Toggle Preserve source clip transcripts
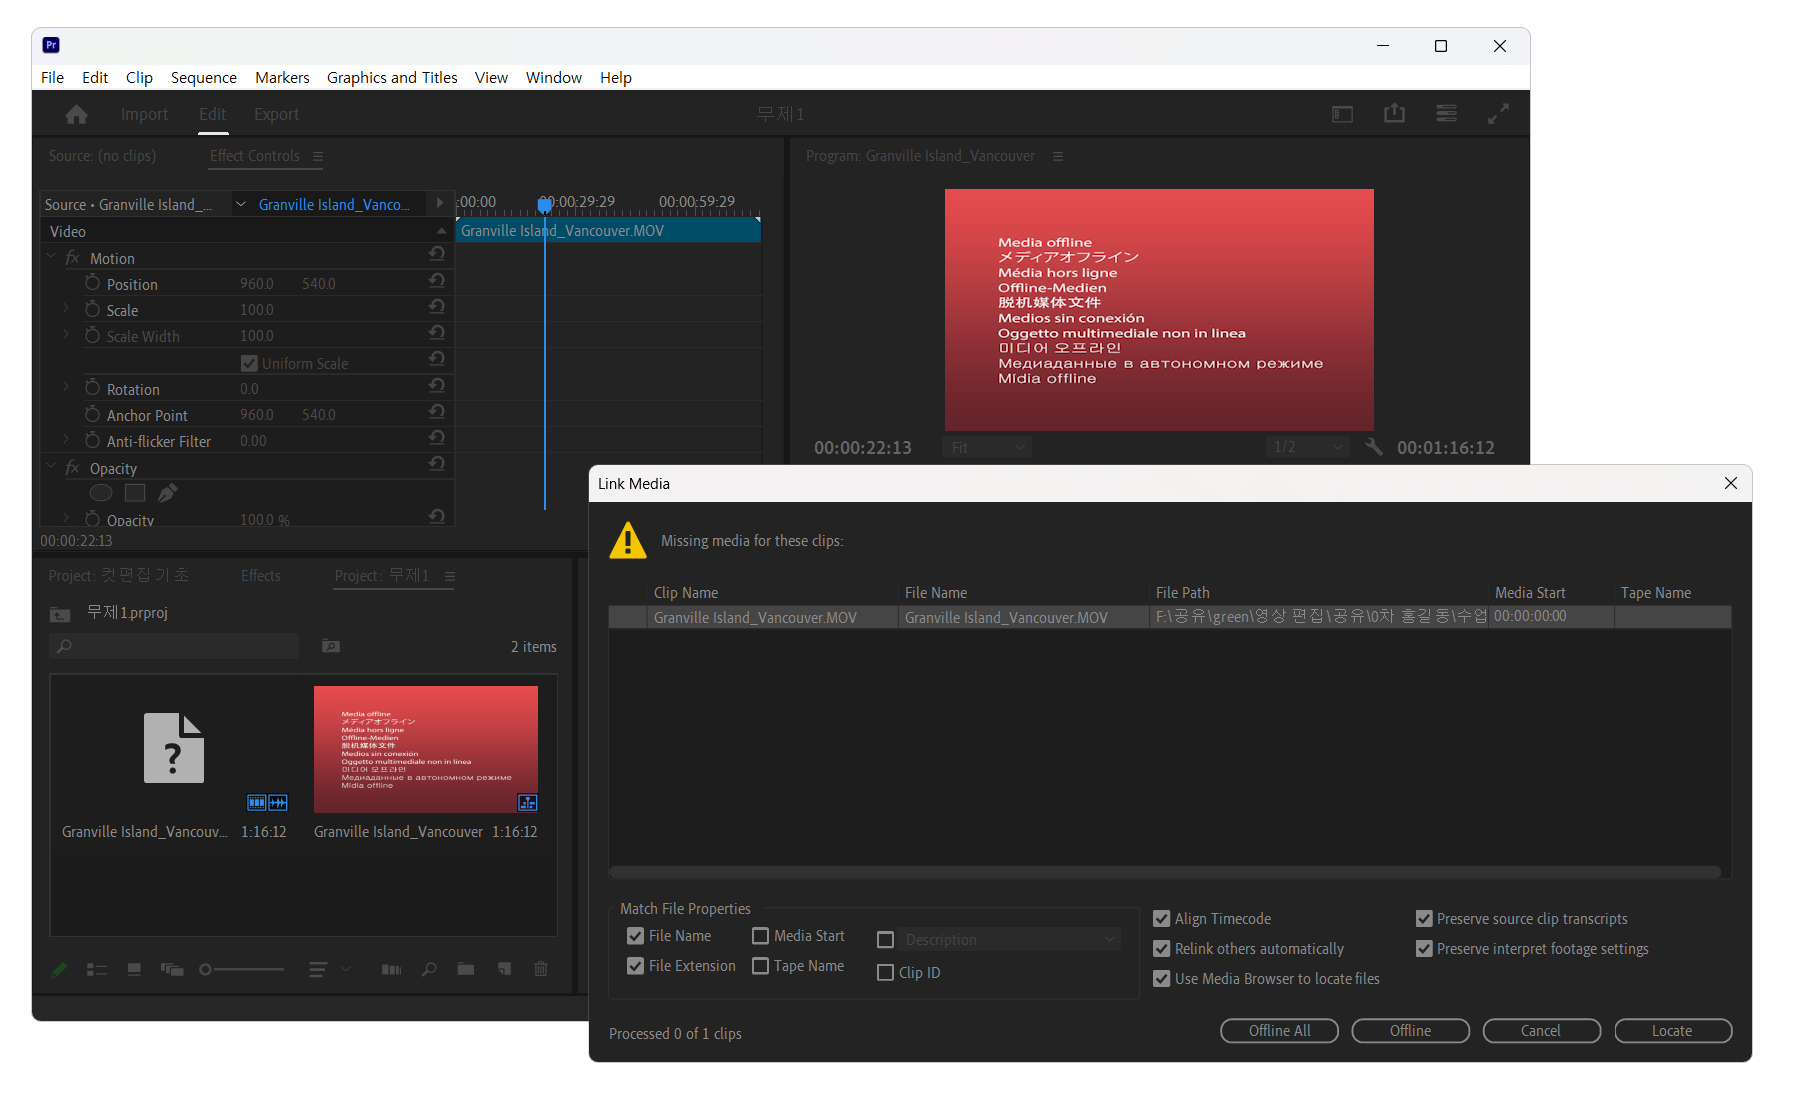 [1424, 919]
